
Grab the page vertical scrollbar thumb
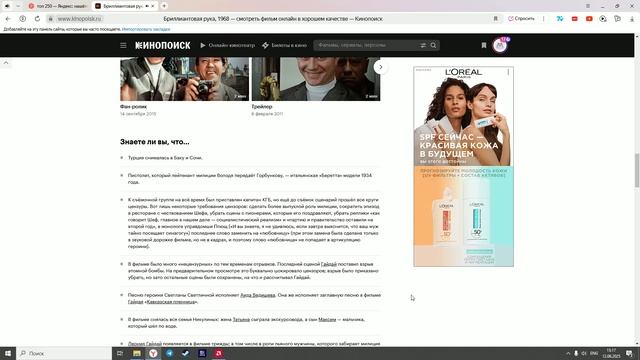coord(637,170)
